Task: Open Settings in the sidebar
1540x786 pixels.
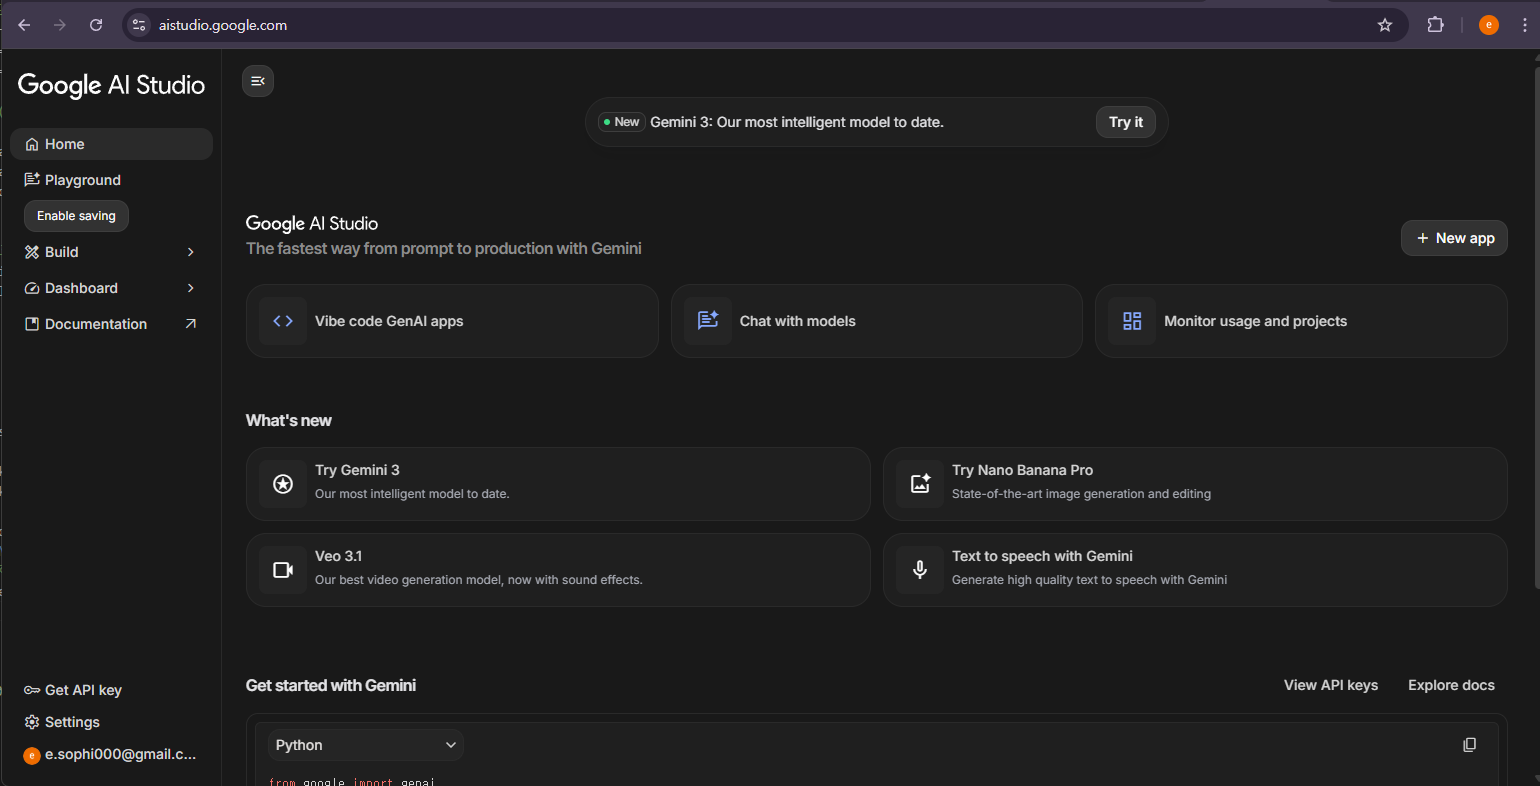Action: pyautogui.click(x=111, y=722)
